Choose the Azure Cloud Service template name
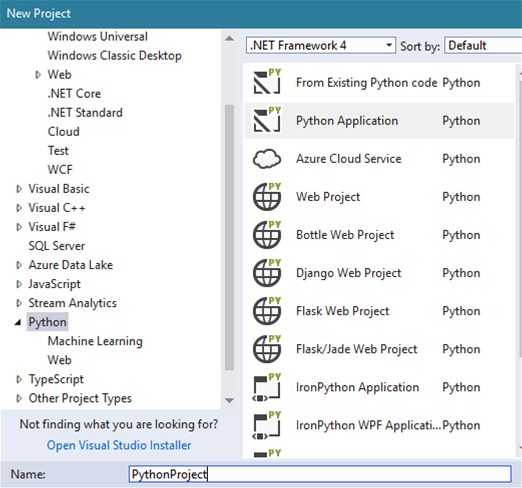This screenshot has width=522, height=488. pos(349,159)
